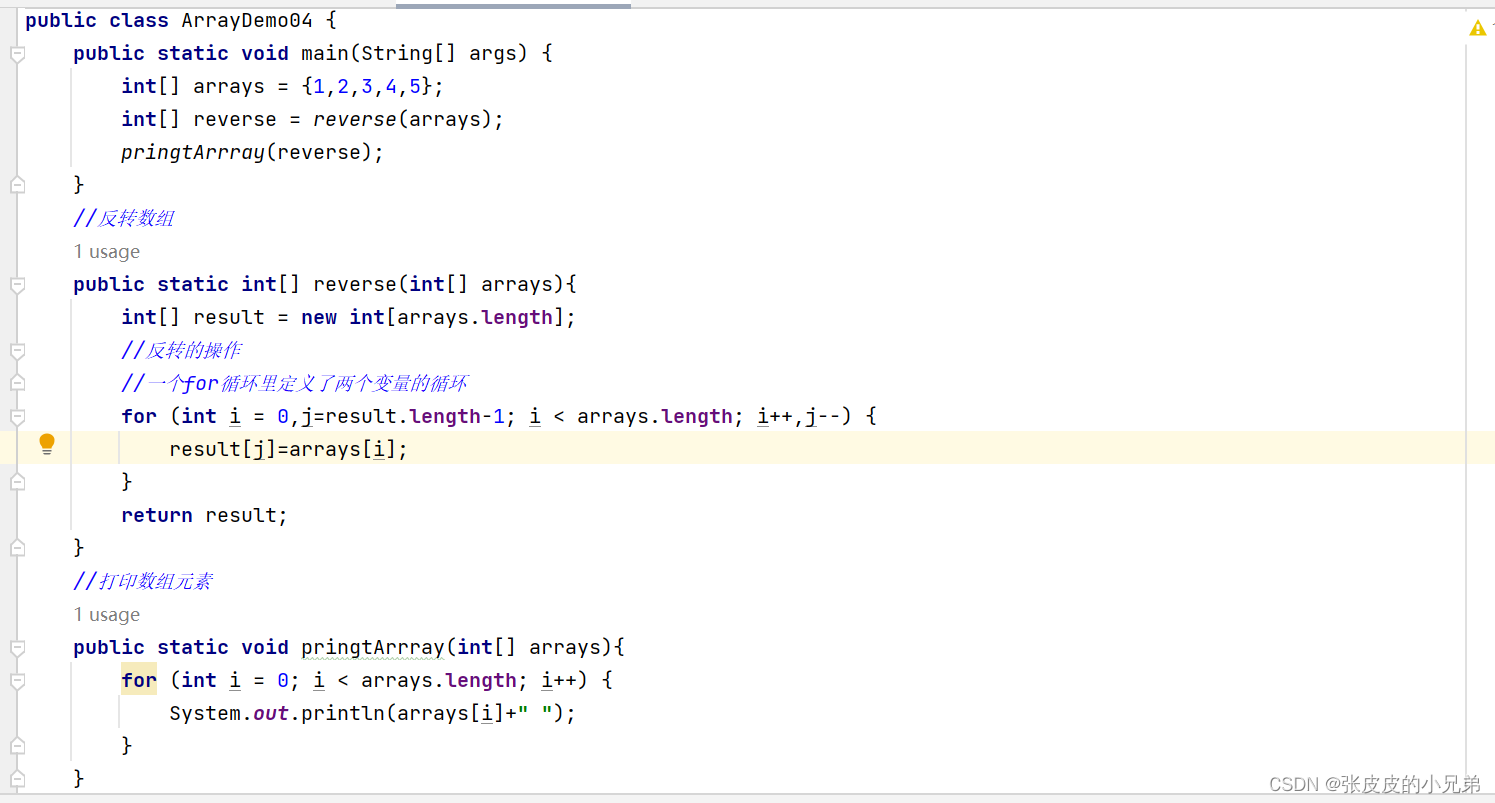Click the //打印数组元素 comment

point(142,582)
